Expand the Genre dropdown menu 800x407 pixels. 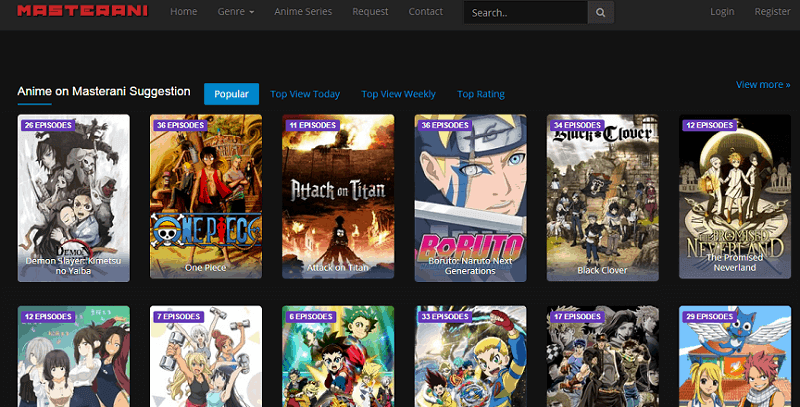click(x=235, y=12)
